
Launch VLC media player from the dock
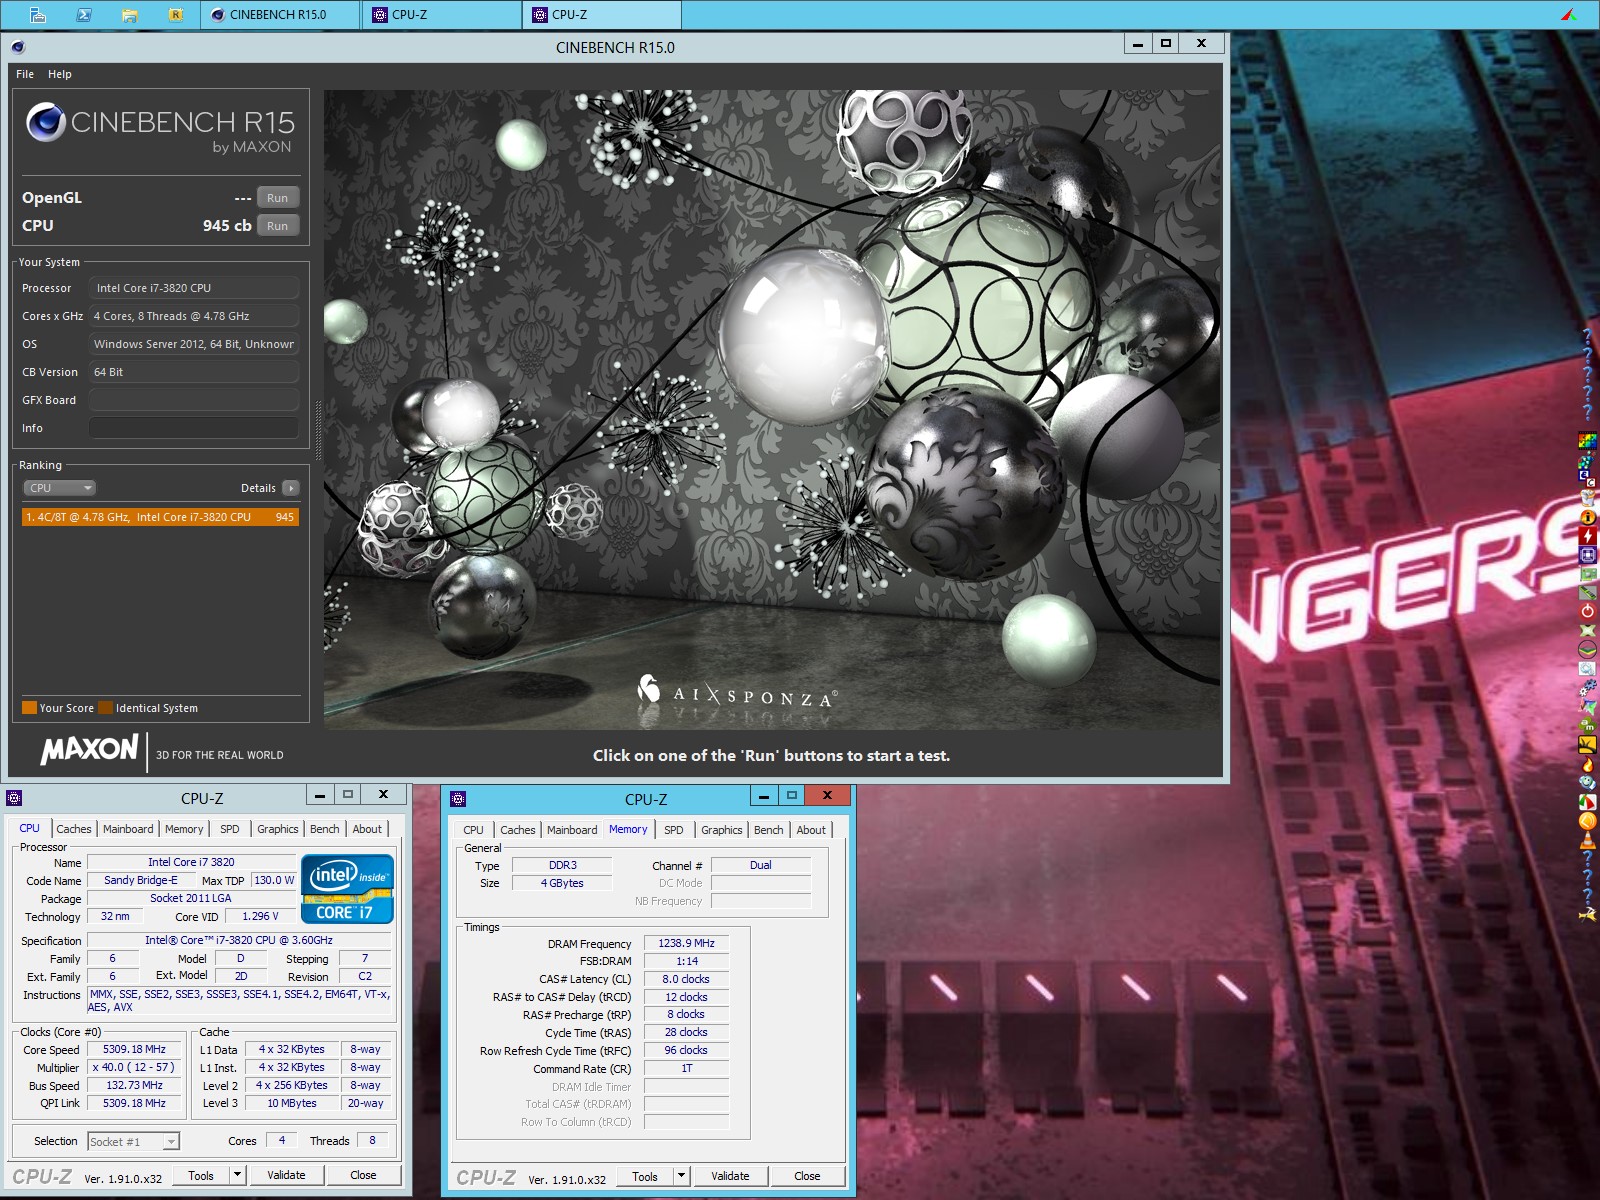(1588, 839)
